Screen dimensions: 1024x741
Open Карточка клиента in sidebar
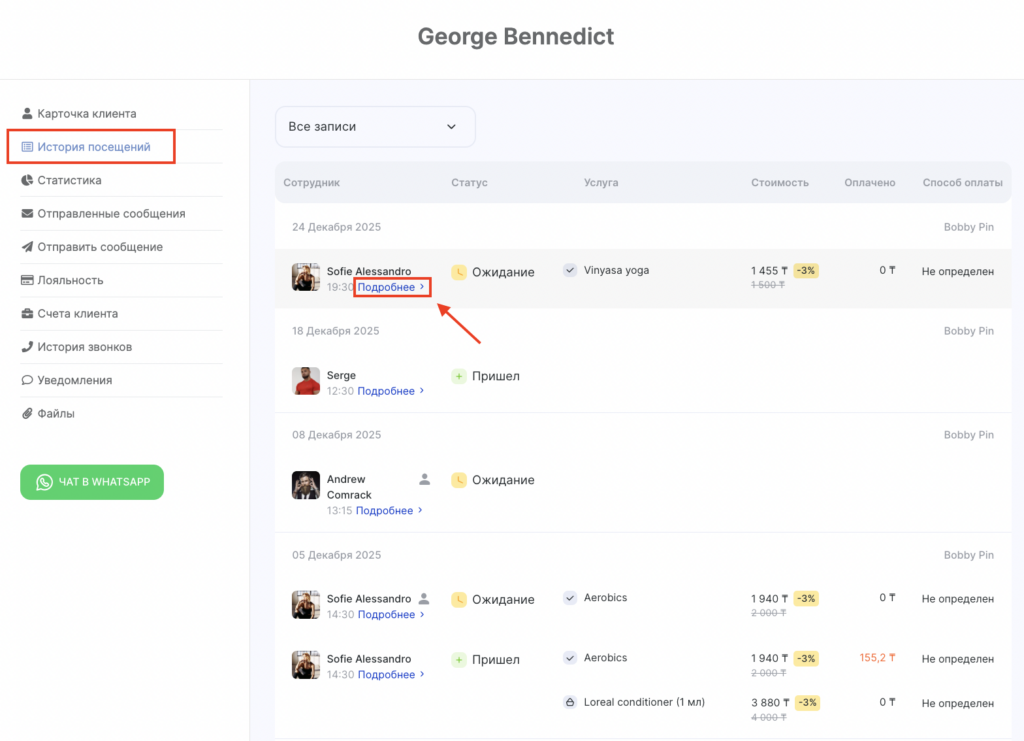tap(86, 114)
